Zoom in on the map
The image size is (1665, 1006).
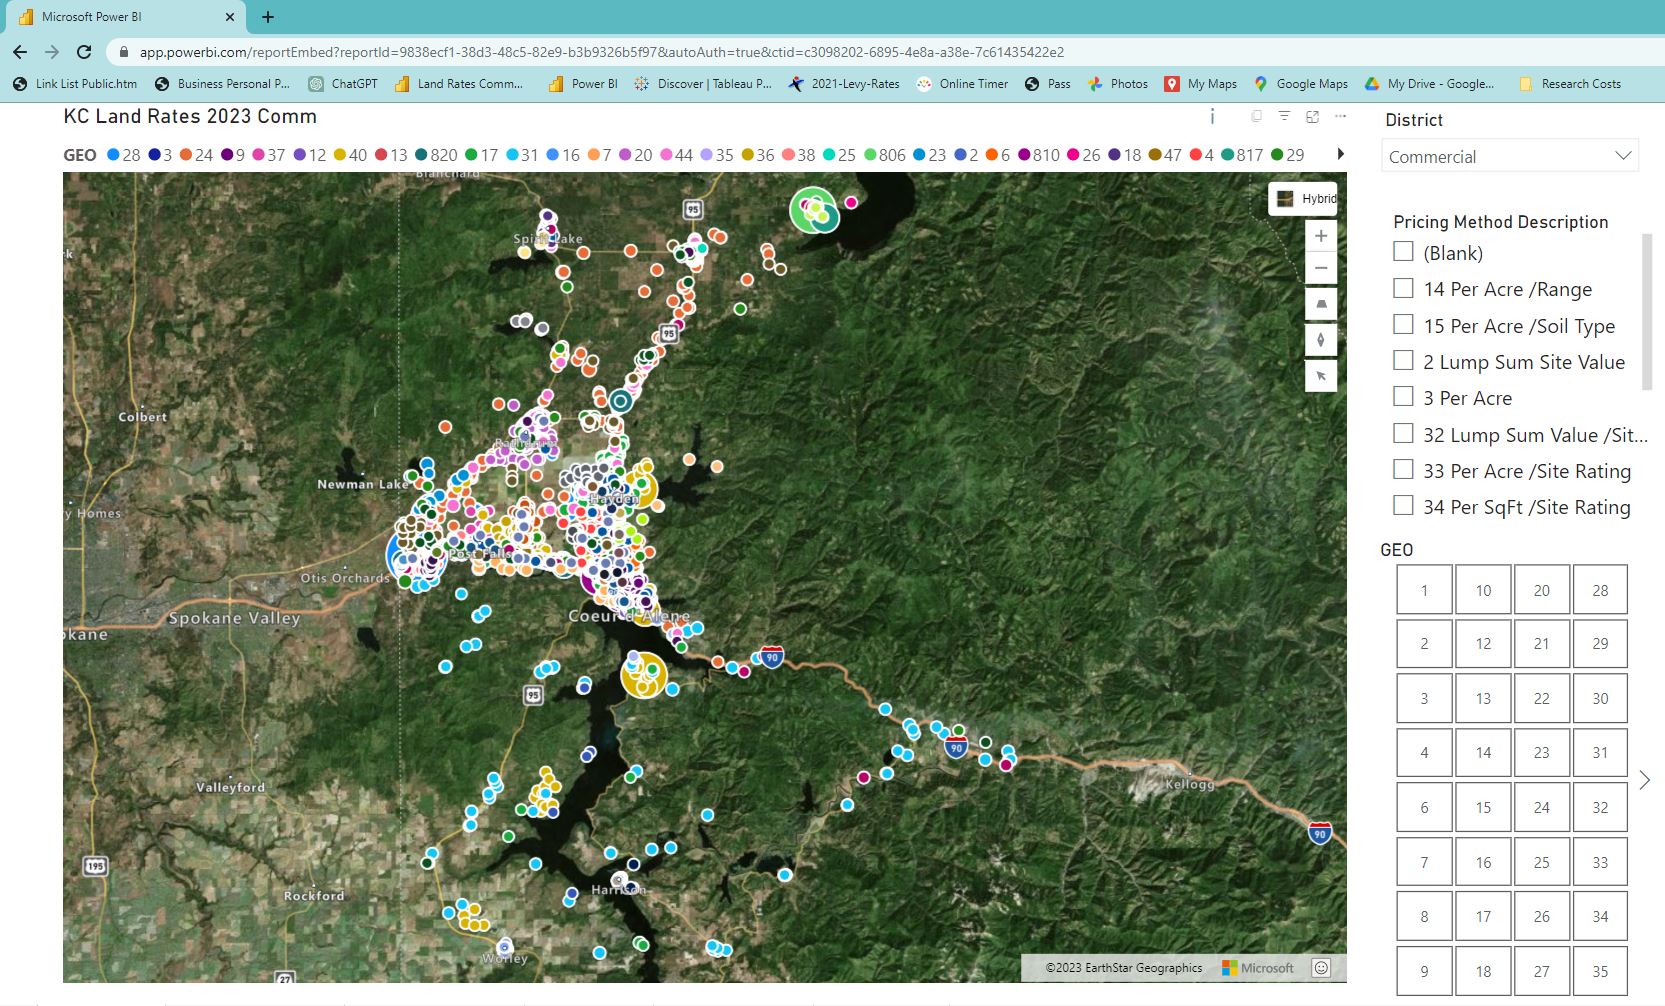click(1321, 236)
